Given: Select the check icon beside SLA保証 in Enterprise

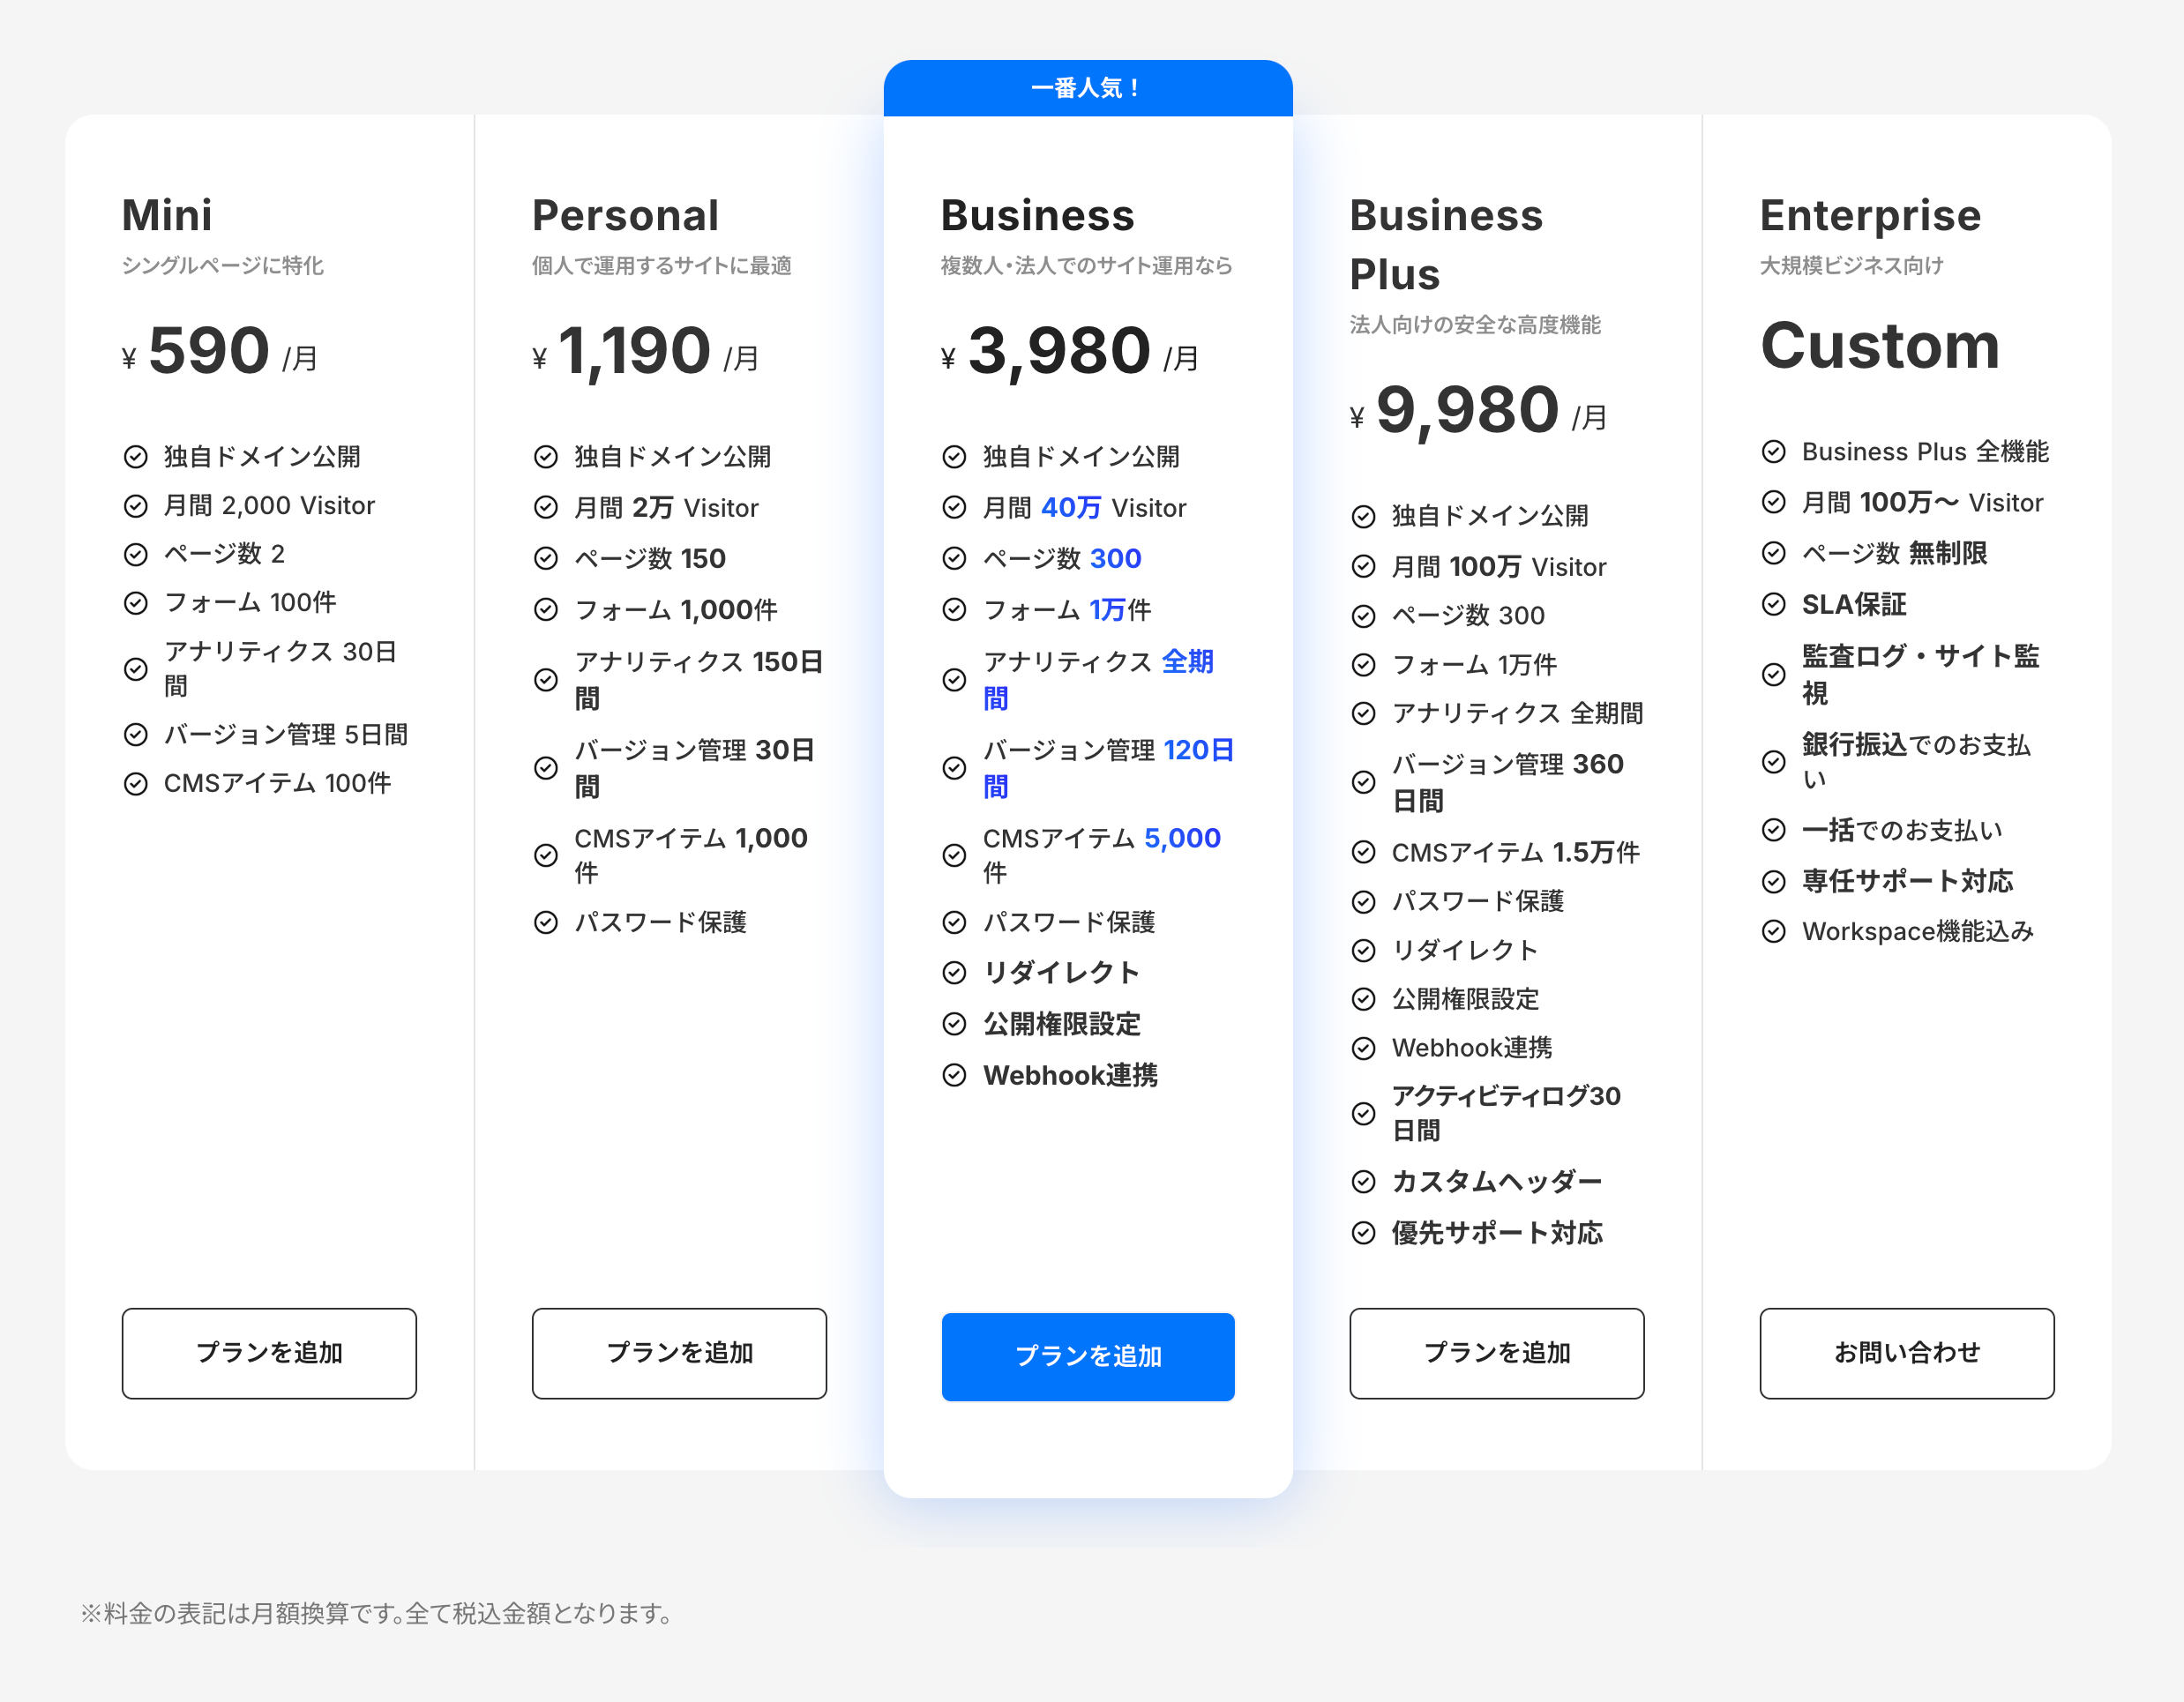Looking at the screenshot, I should point(1773,604).
